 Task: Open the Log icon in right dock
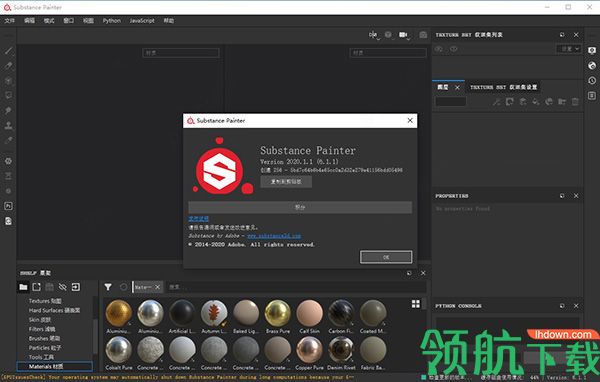click(x=592, y=95)
